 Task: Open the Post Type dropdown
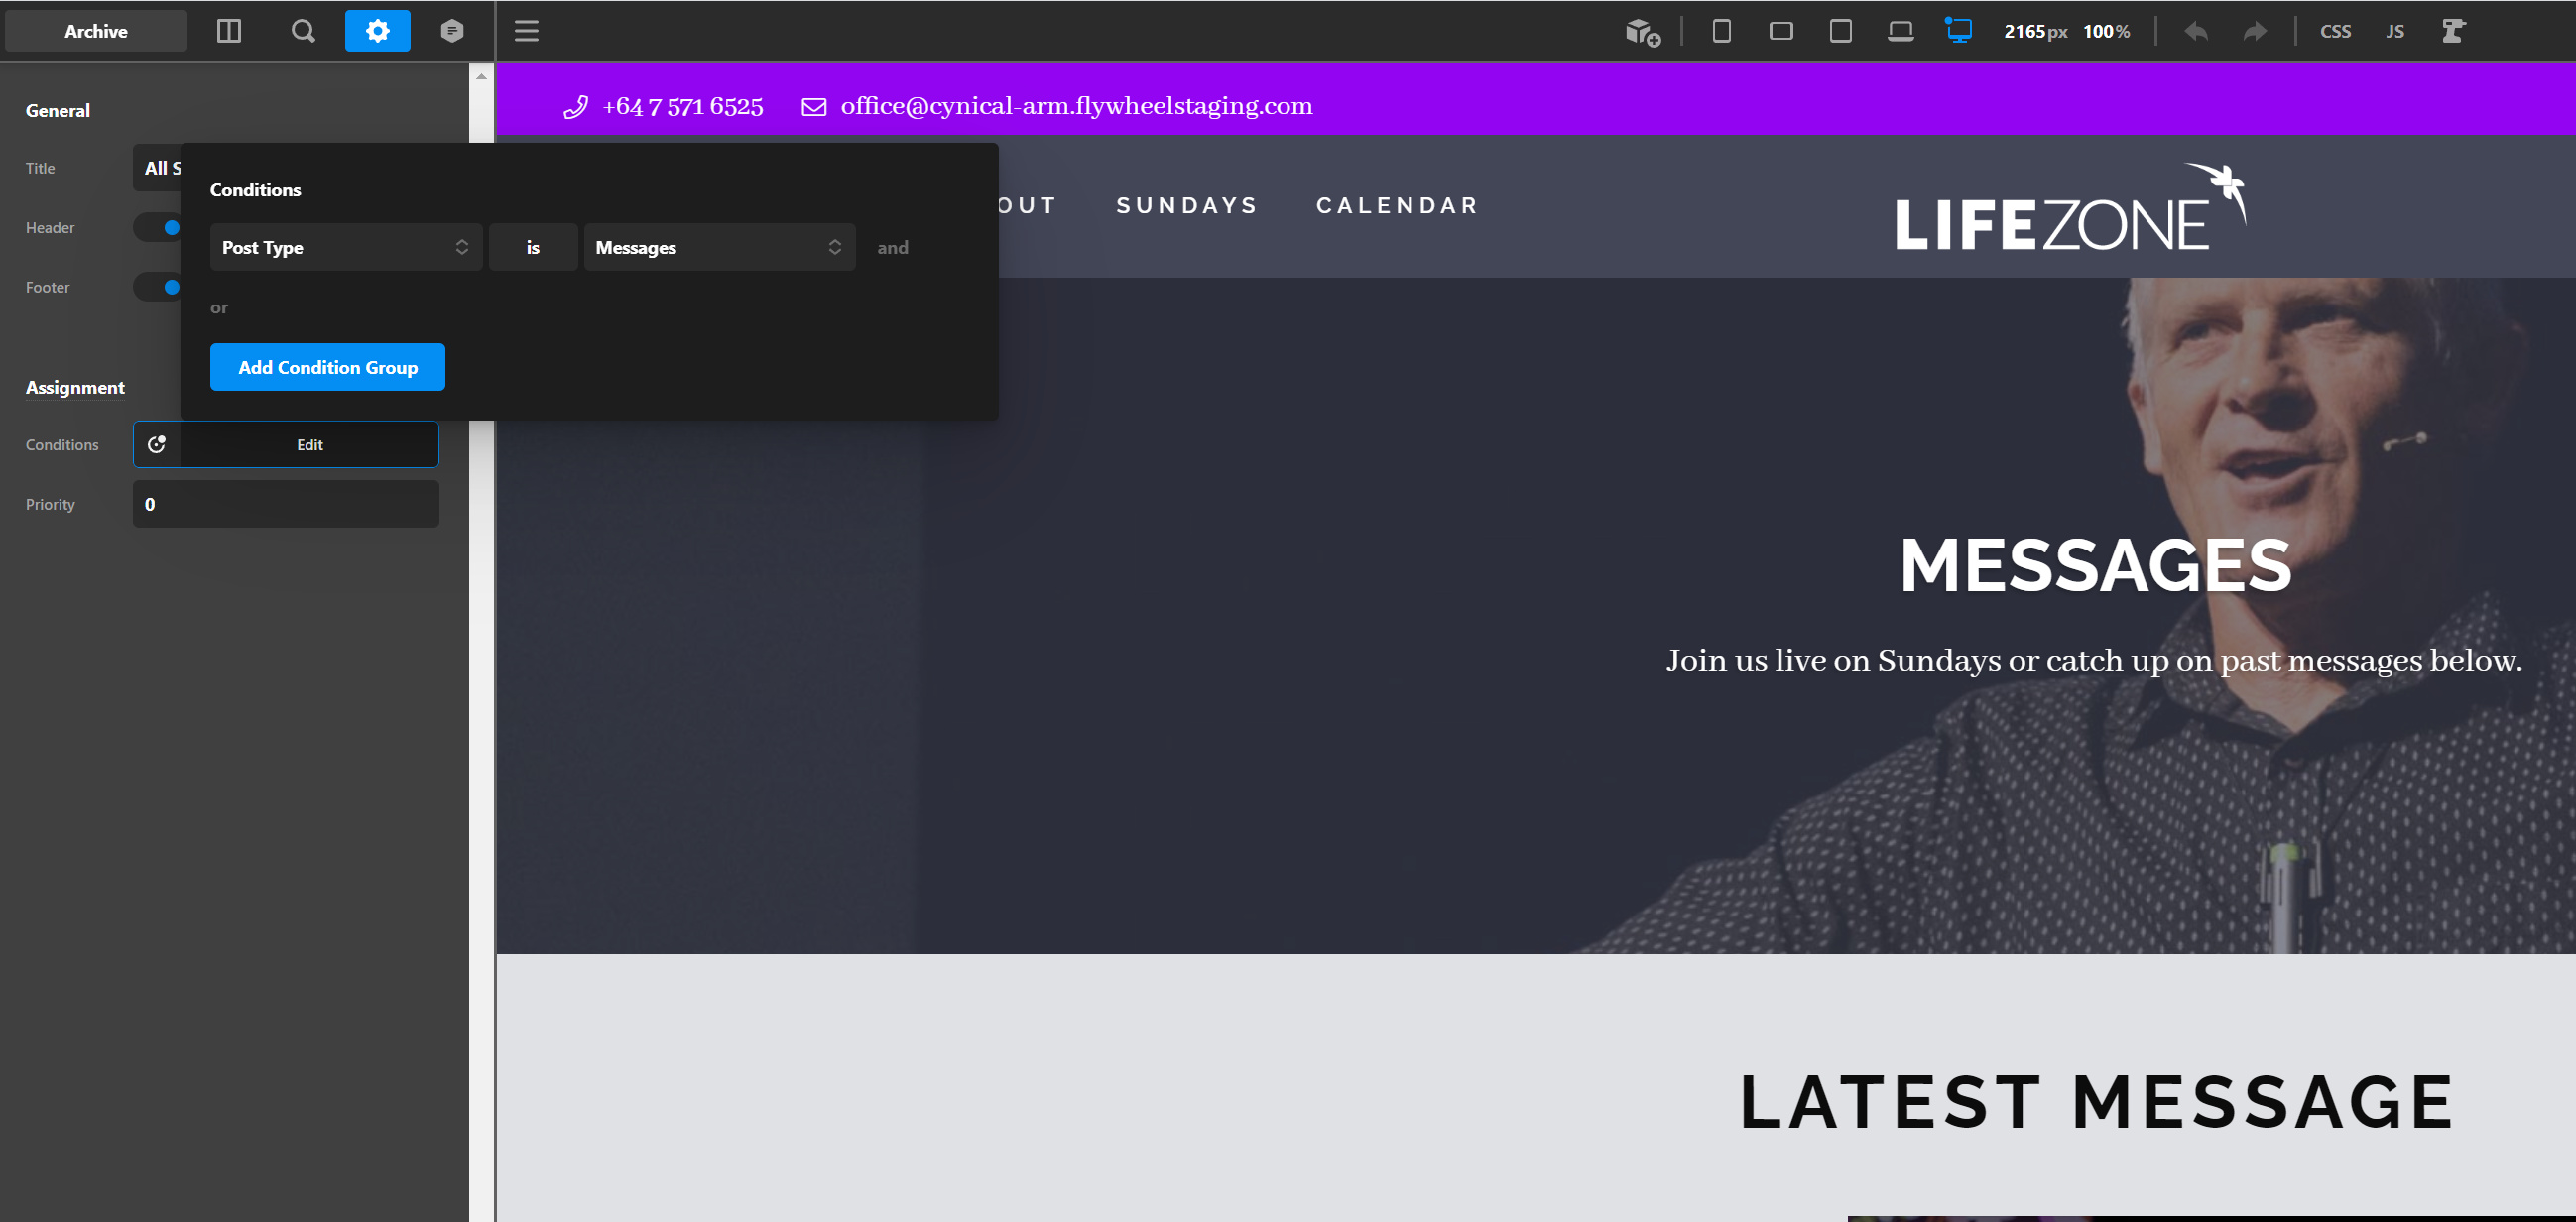[x=345, y=247]
